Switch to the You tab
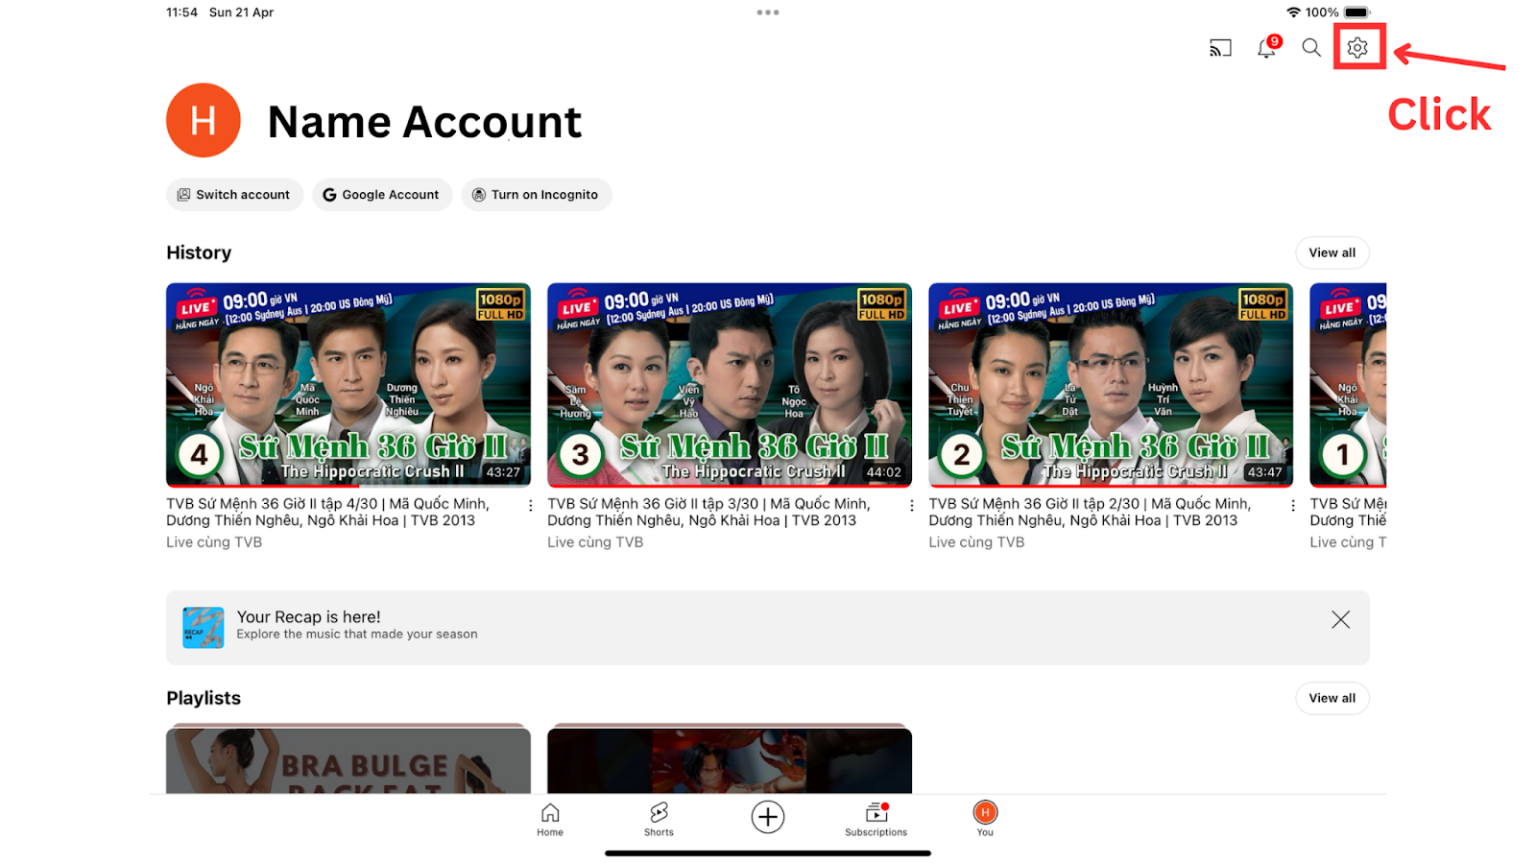 [984, 817]
